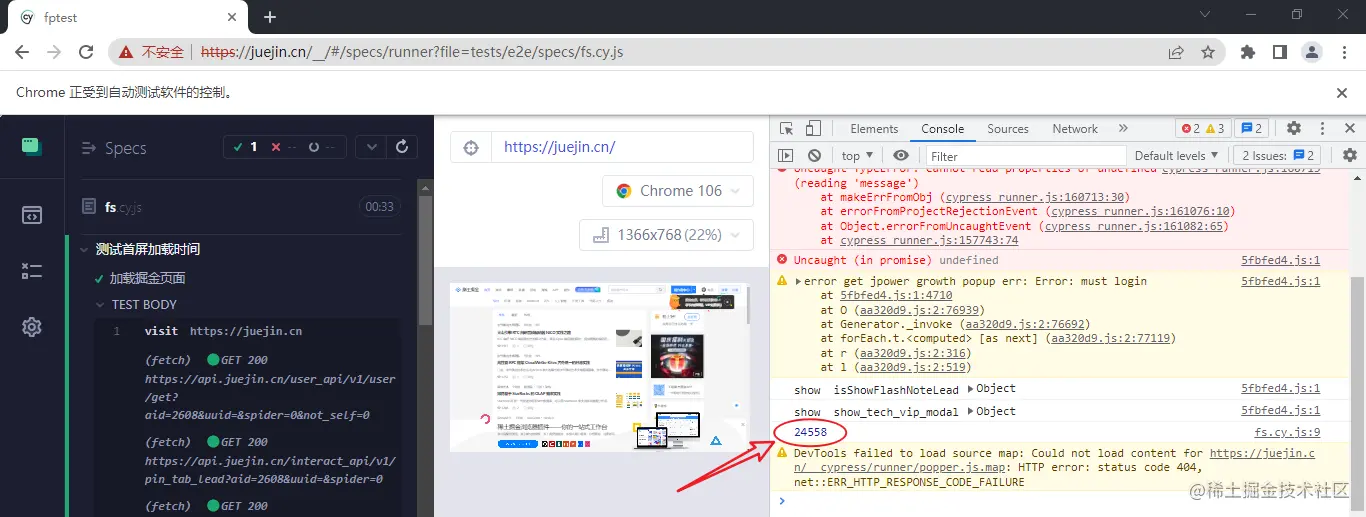Open the Chrome profile avatar

[x=1311, y=52]
